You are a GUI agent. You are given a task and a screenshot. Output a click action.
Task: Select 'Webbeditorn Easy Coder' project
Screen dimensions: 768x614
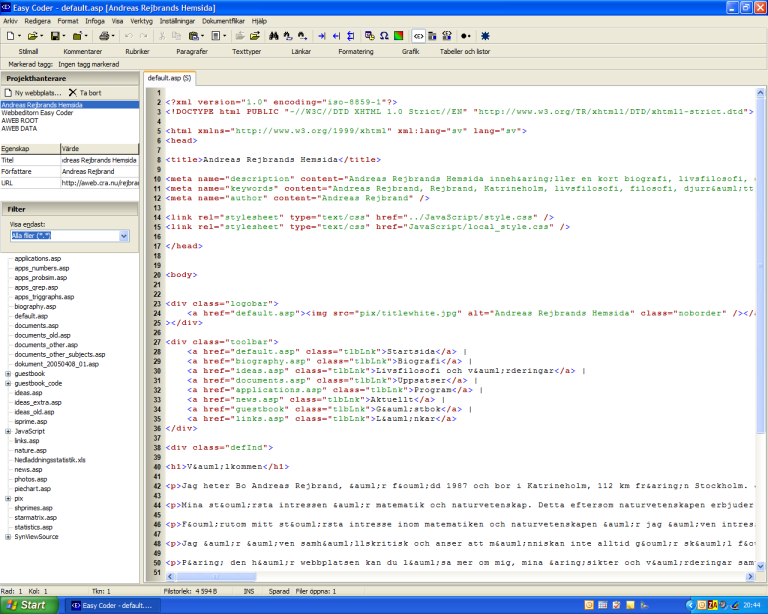click(37, 113)
